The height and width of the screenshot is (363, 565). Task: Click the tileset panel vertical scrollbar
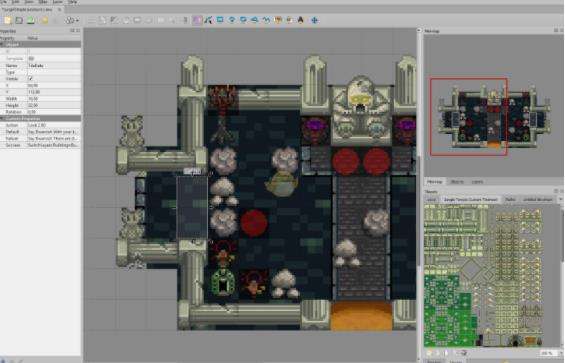[562, 274]
